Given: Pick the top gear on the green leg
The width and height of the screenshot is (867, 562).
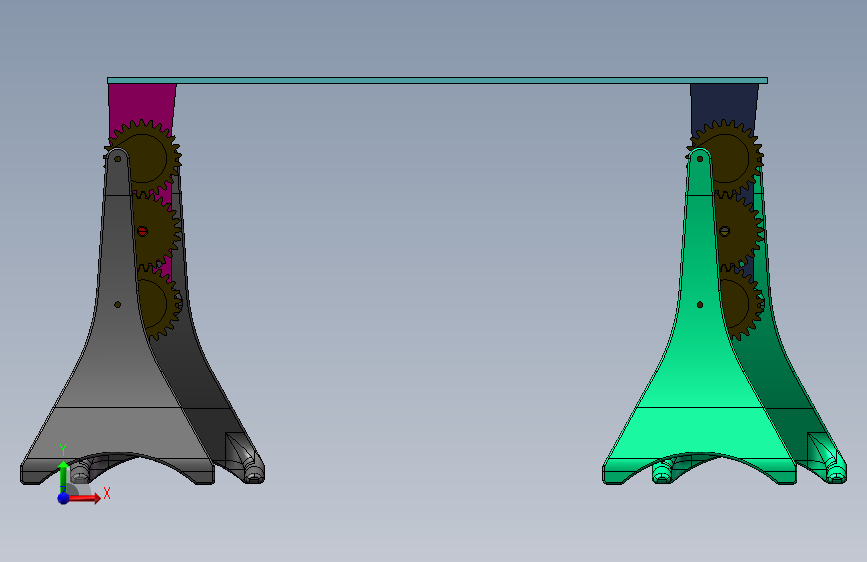Looking at the screenshot, I should 729,159.
